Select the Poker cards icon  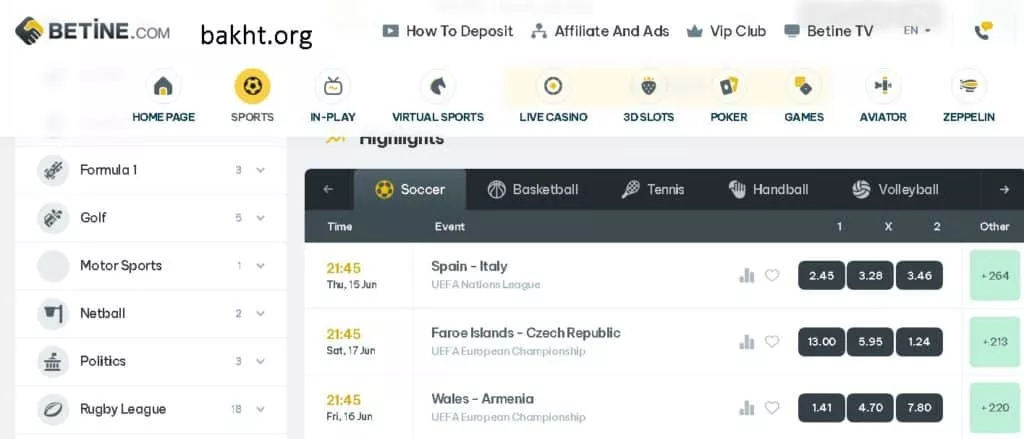coord(728,86)
